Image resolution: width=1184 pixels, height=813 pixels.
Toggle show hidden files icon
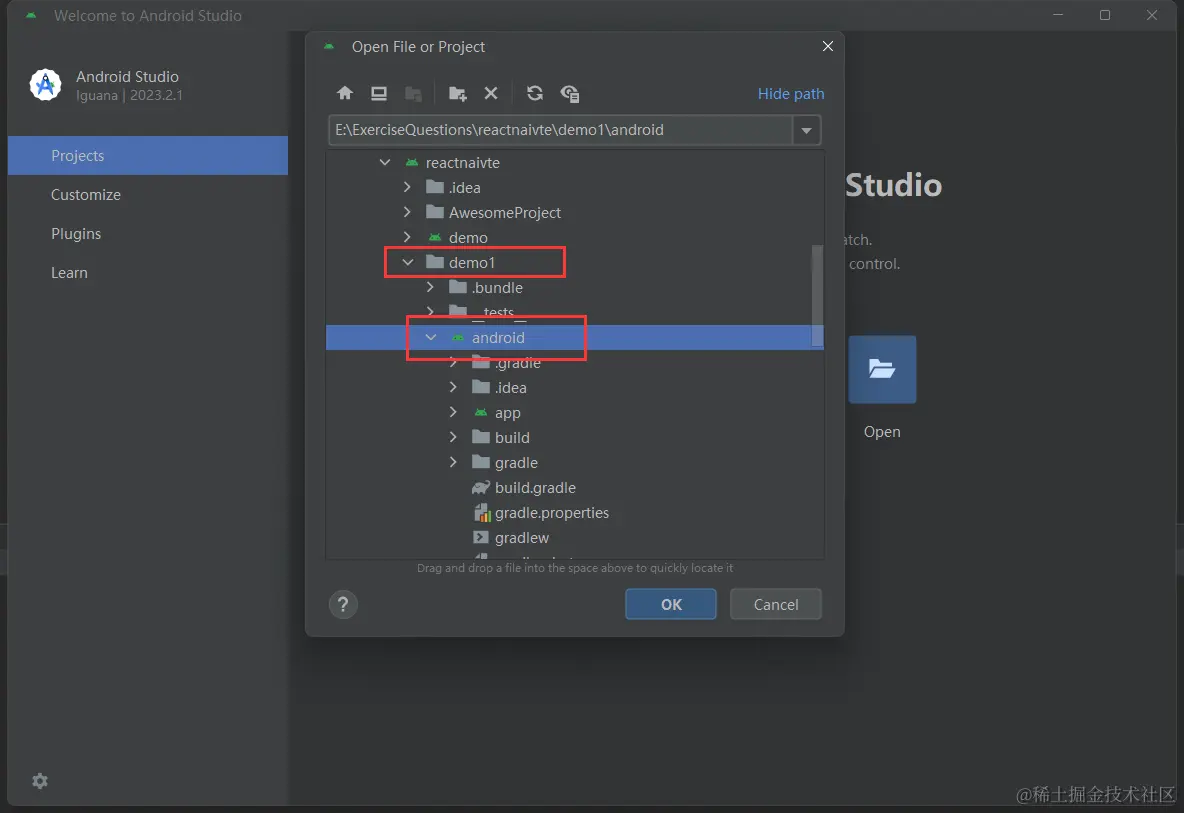tap(569, 94)
